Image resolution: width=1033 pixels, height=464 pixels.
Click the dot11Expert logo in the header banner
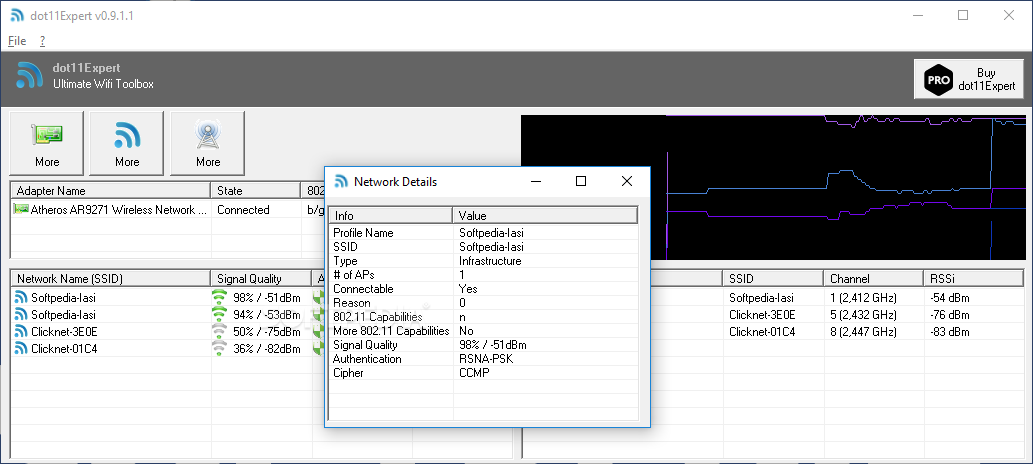(30, 75)
